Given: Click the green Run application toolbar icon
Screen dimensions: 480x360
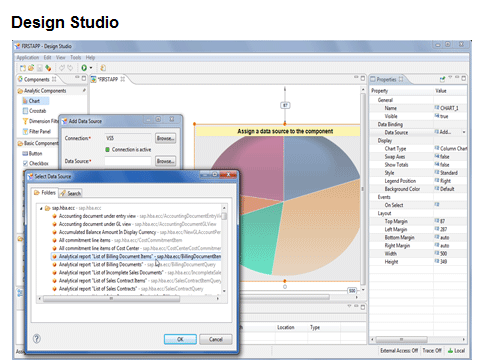Looking at the screenshot, I should coord(84,68).
